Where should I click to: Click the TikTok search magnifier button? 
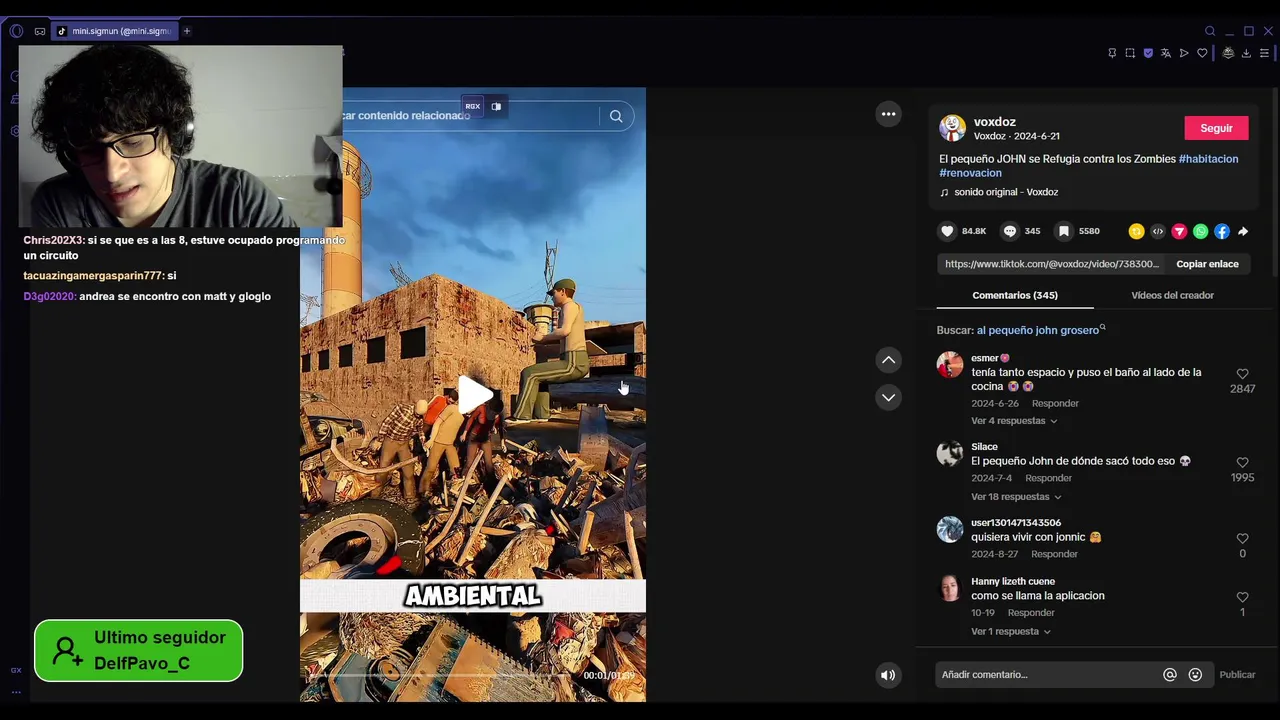click(616, 116)
